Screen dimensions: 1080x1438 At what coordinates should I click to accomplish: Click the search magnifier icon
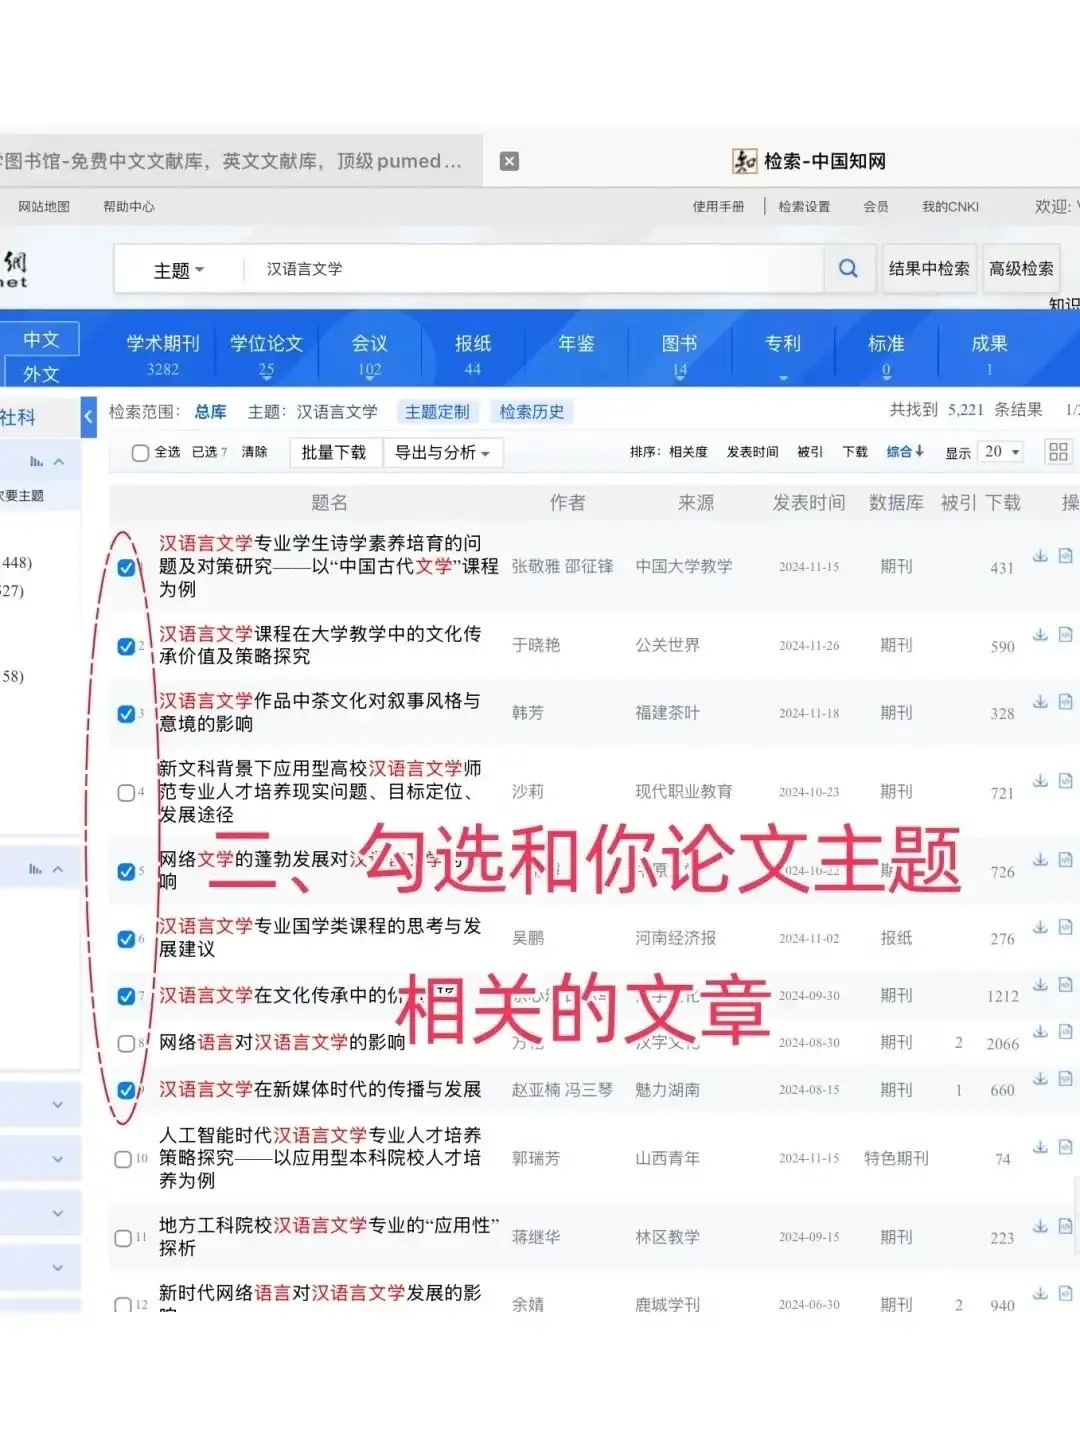[848, 268]
